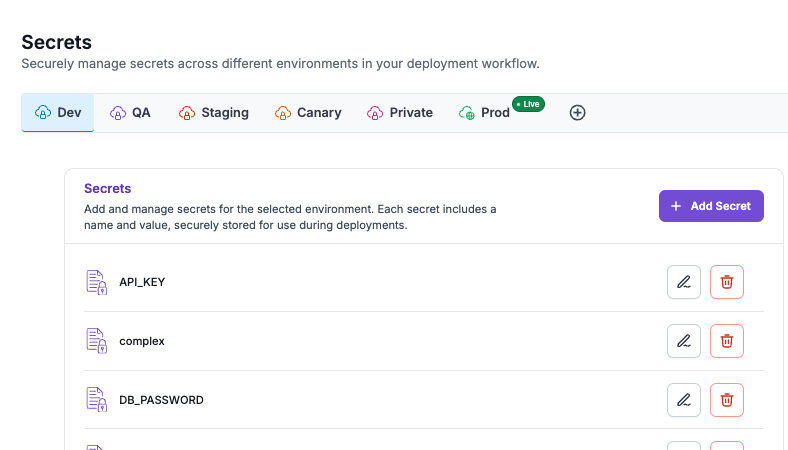
Task: Add a new environment with plus icon
Action: (x=577, y=113)
